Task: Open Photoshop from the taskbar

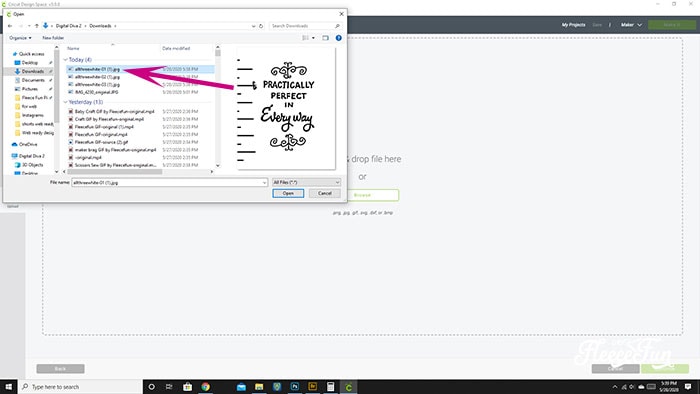Action: (x=295, y=387)
